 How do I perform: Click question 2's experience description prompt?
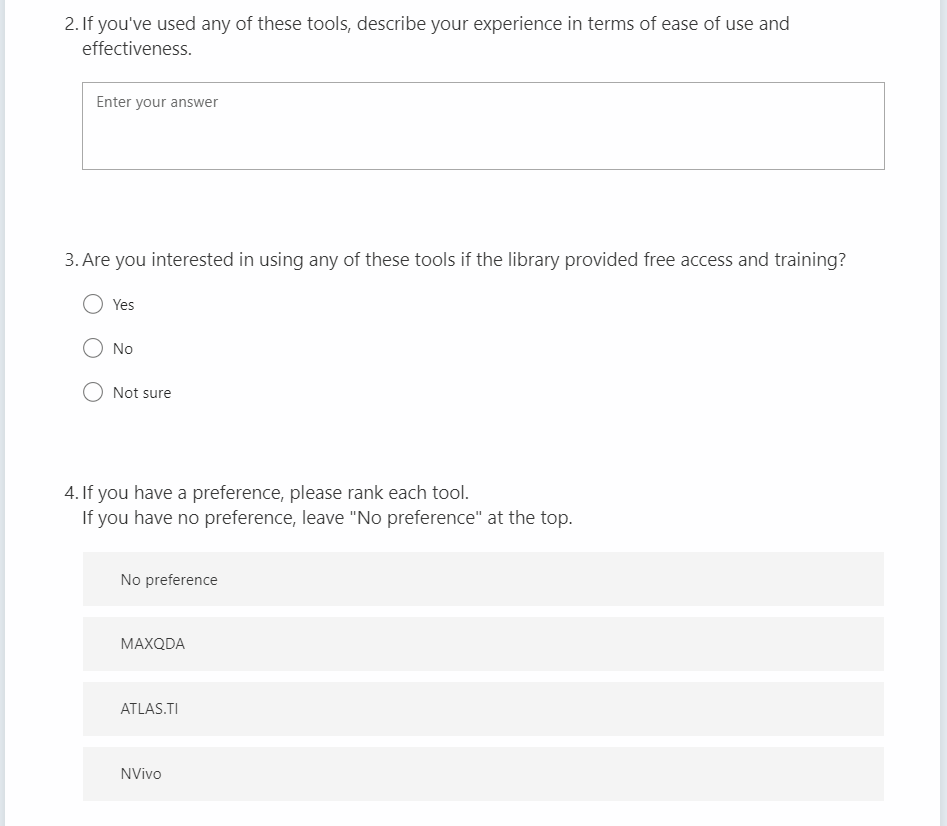(435, 24)
